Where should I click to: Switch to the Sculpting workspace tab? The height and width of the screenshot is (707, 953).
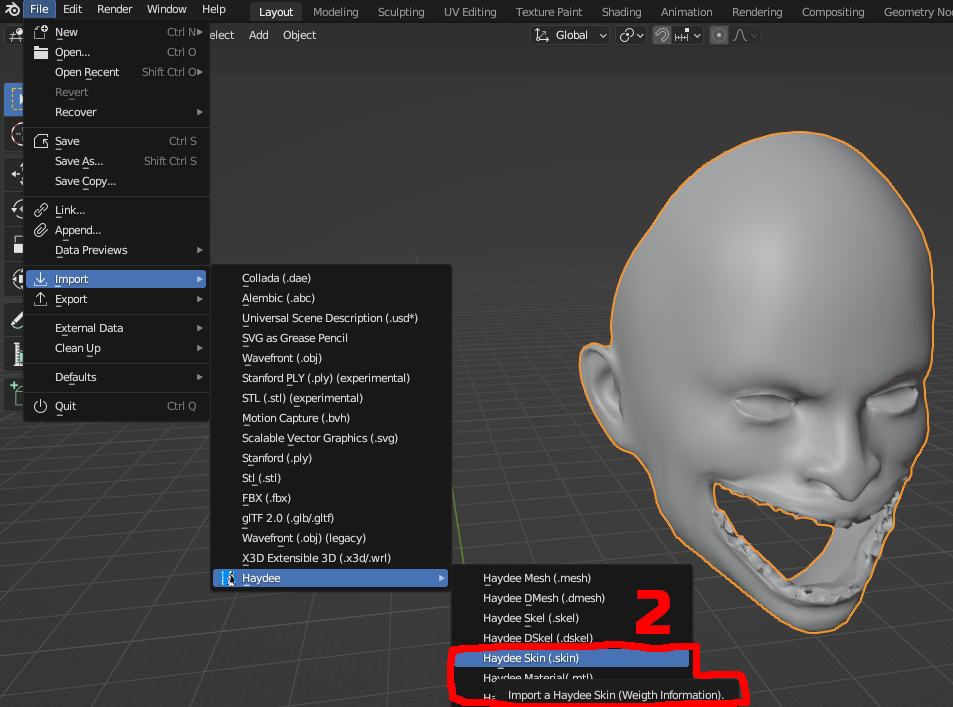[x=401, y=12]
